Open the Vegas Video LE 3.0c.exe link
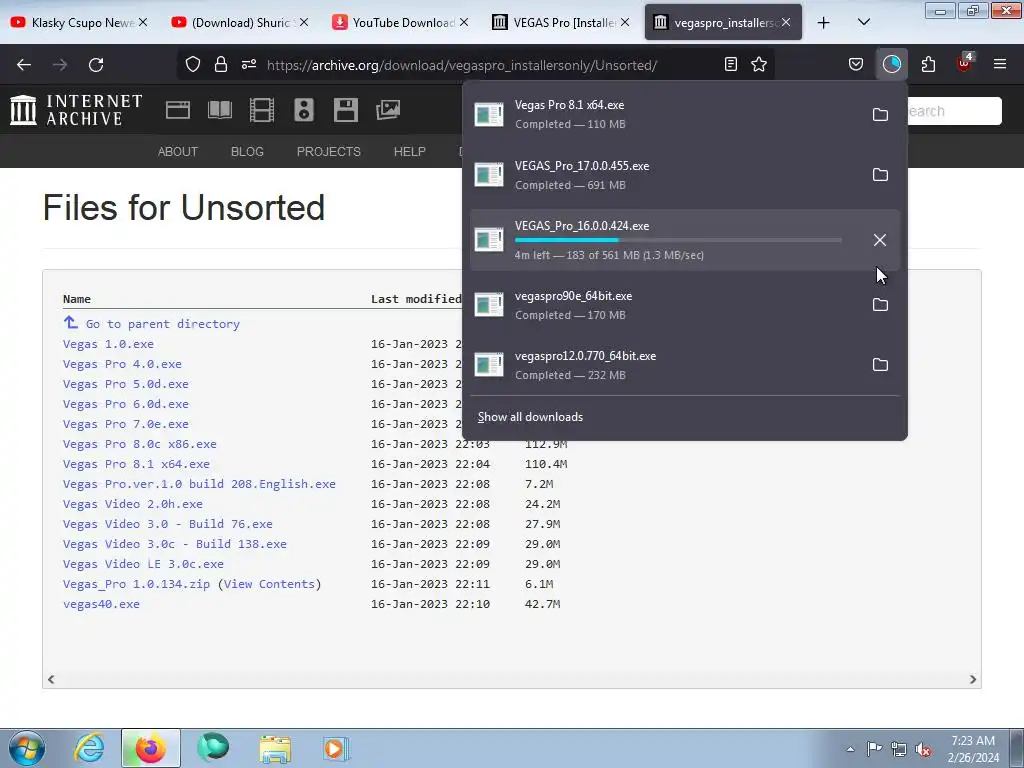 coord(143,564)
